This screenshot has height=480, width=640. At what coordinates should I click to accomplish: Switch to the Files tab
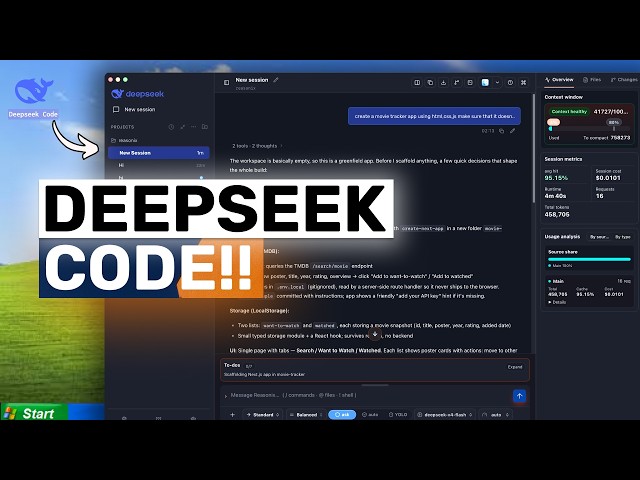(x=592, y=80)
